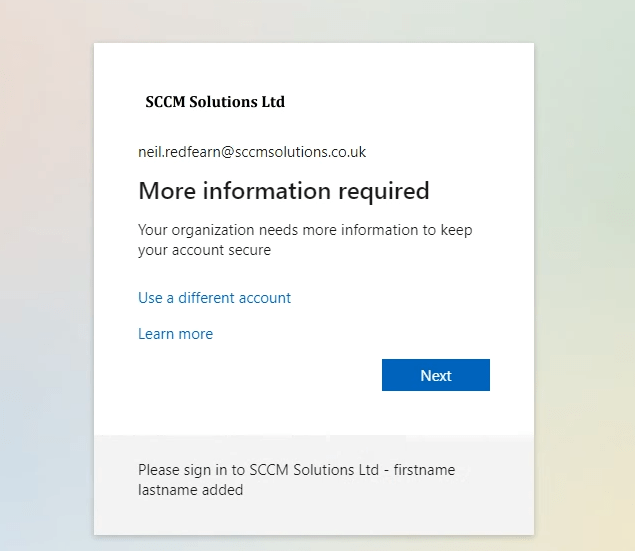This screenshot has width=635, height=551.
Task: Click the organization needs more information text
Action: pyautogui.click(x=305, y=230)
